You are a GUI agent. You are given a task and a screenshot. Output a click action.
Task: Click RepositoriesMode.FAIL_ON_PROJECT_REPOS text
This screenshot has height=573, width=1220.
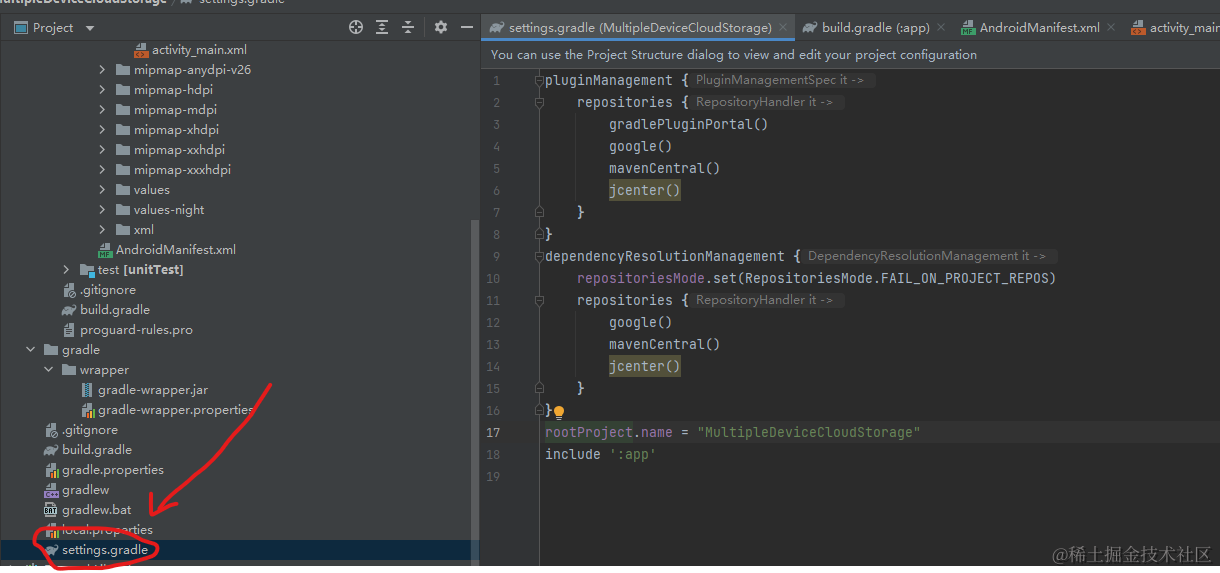coord(900,278)
